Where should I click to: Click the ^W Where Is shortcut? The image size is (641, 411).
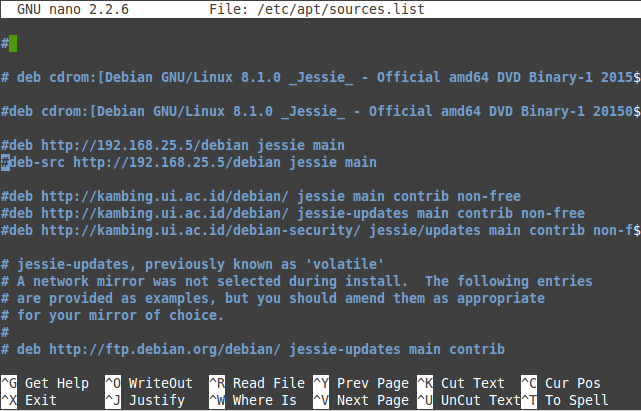(x=253, y=400)
